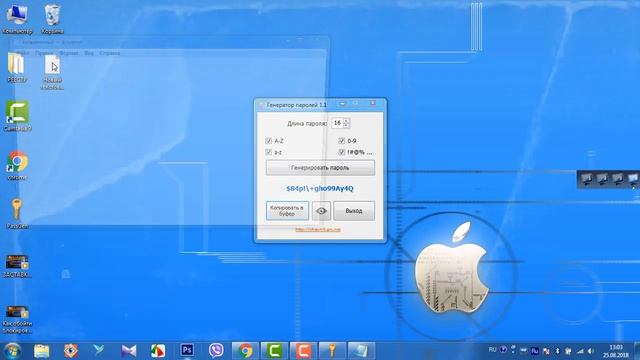Open the Компьютер desktop icon
The height and width of the screenshot is (360, 640).
coord(17,19)
